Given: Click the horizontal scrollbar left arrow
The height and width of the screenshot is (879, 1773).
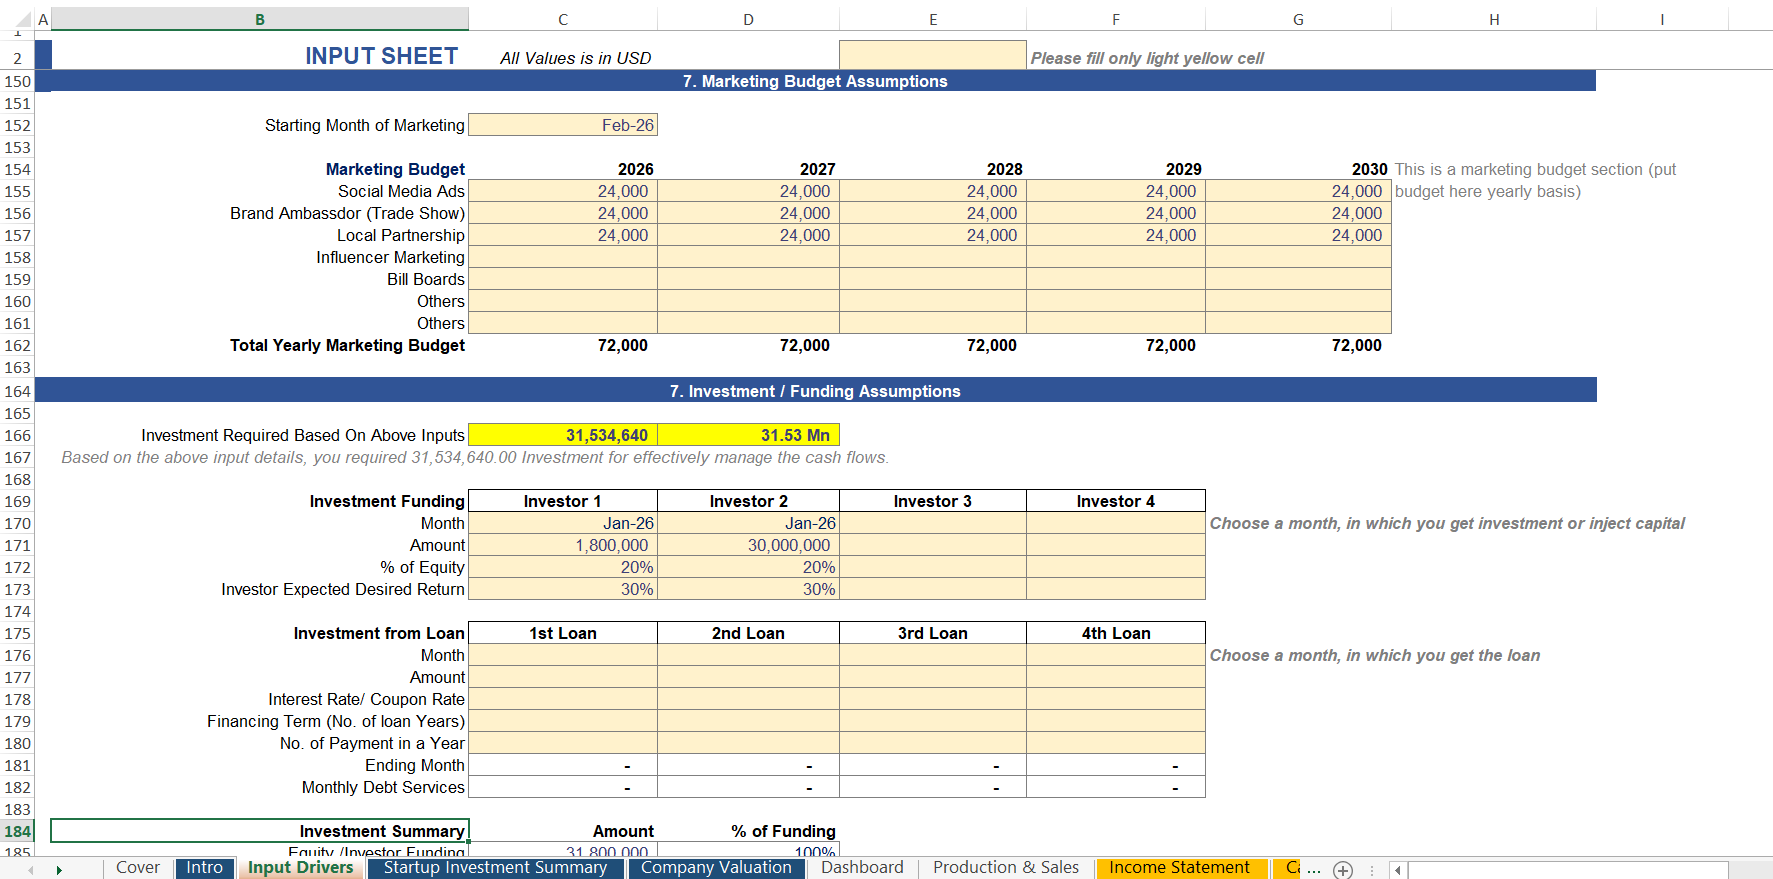Looking at the screenshot, I should [x=1398, y=870].
